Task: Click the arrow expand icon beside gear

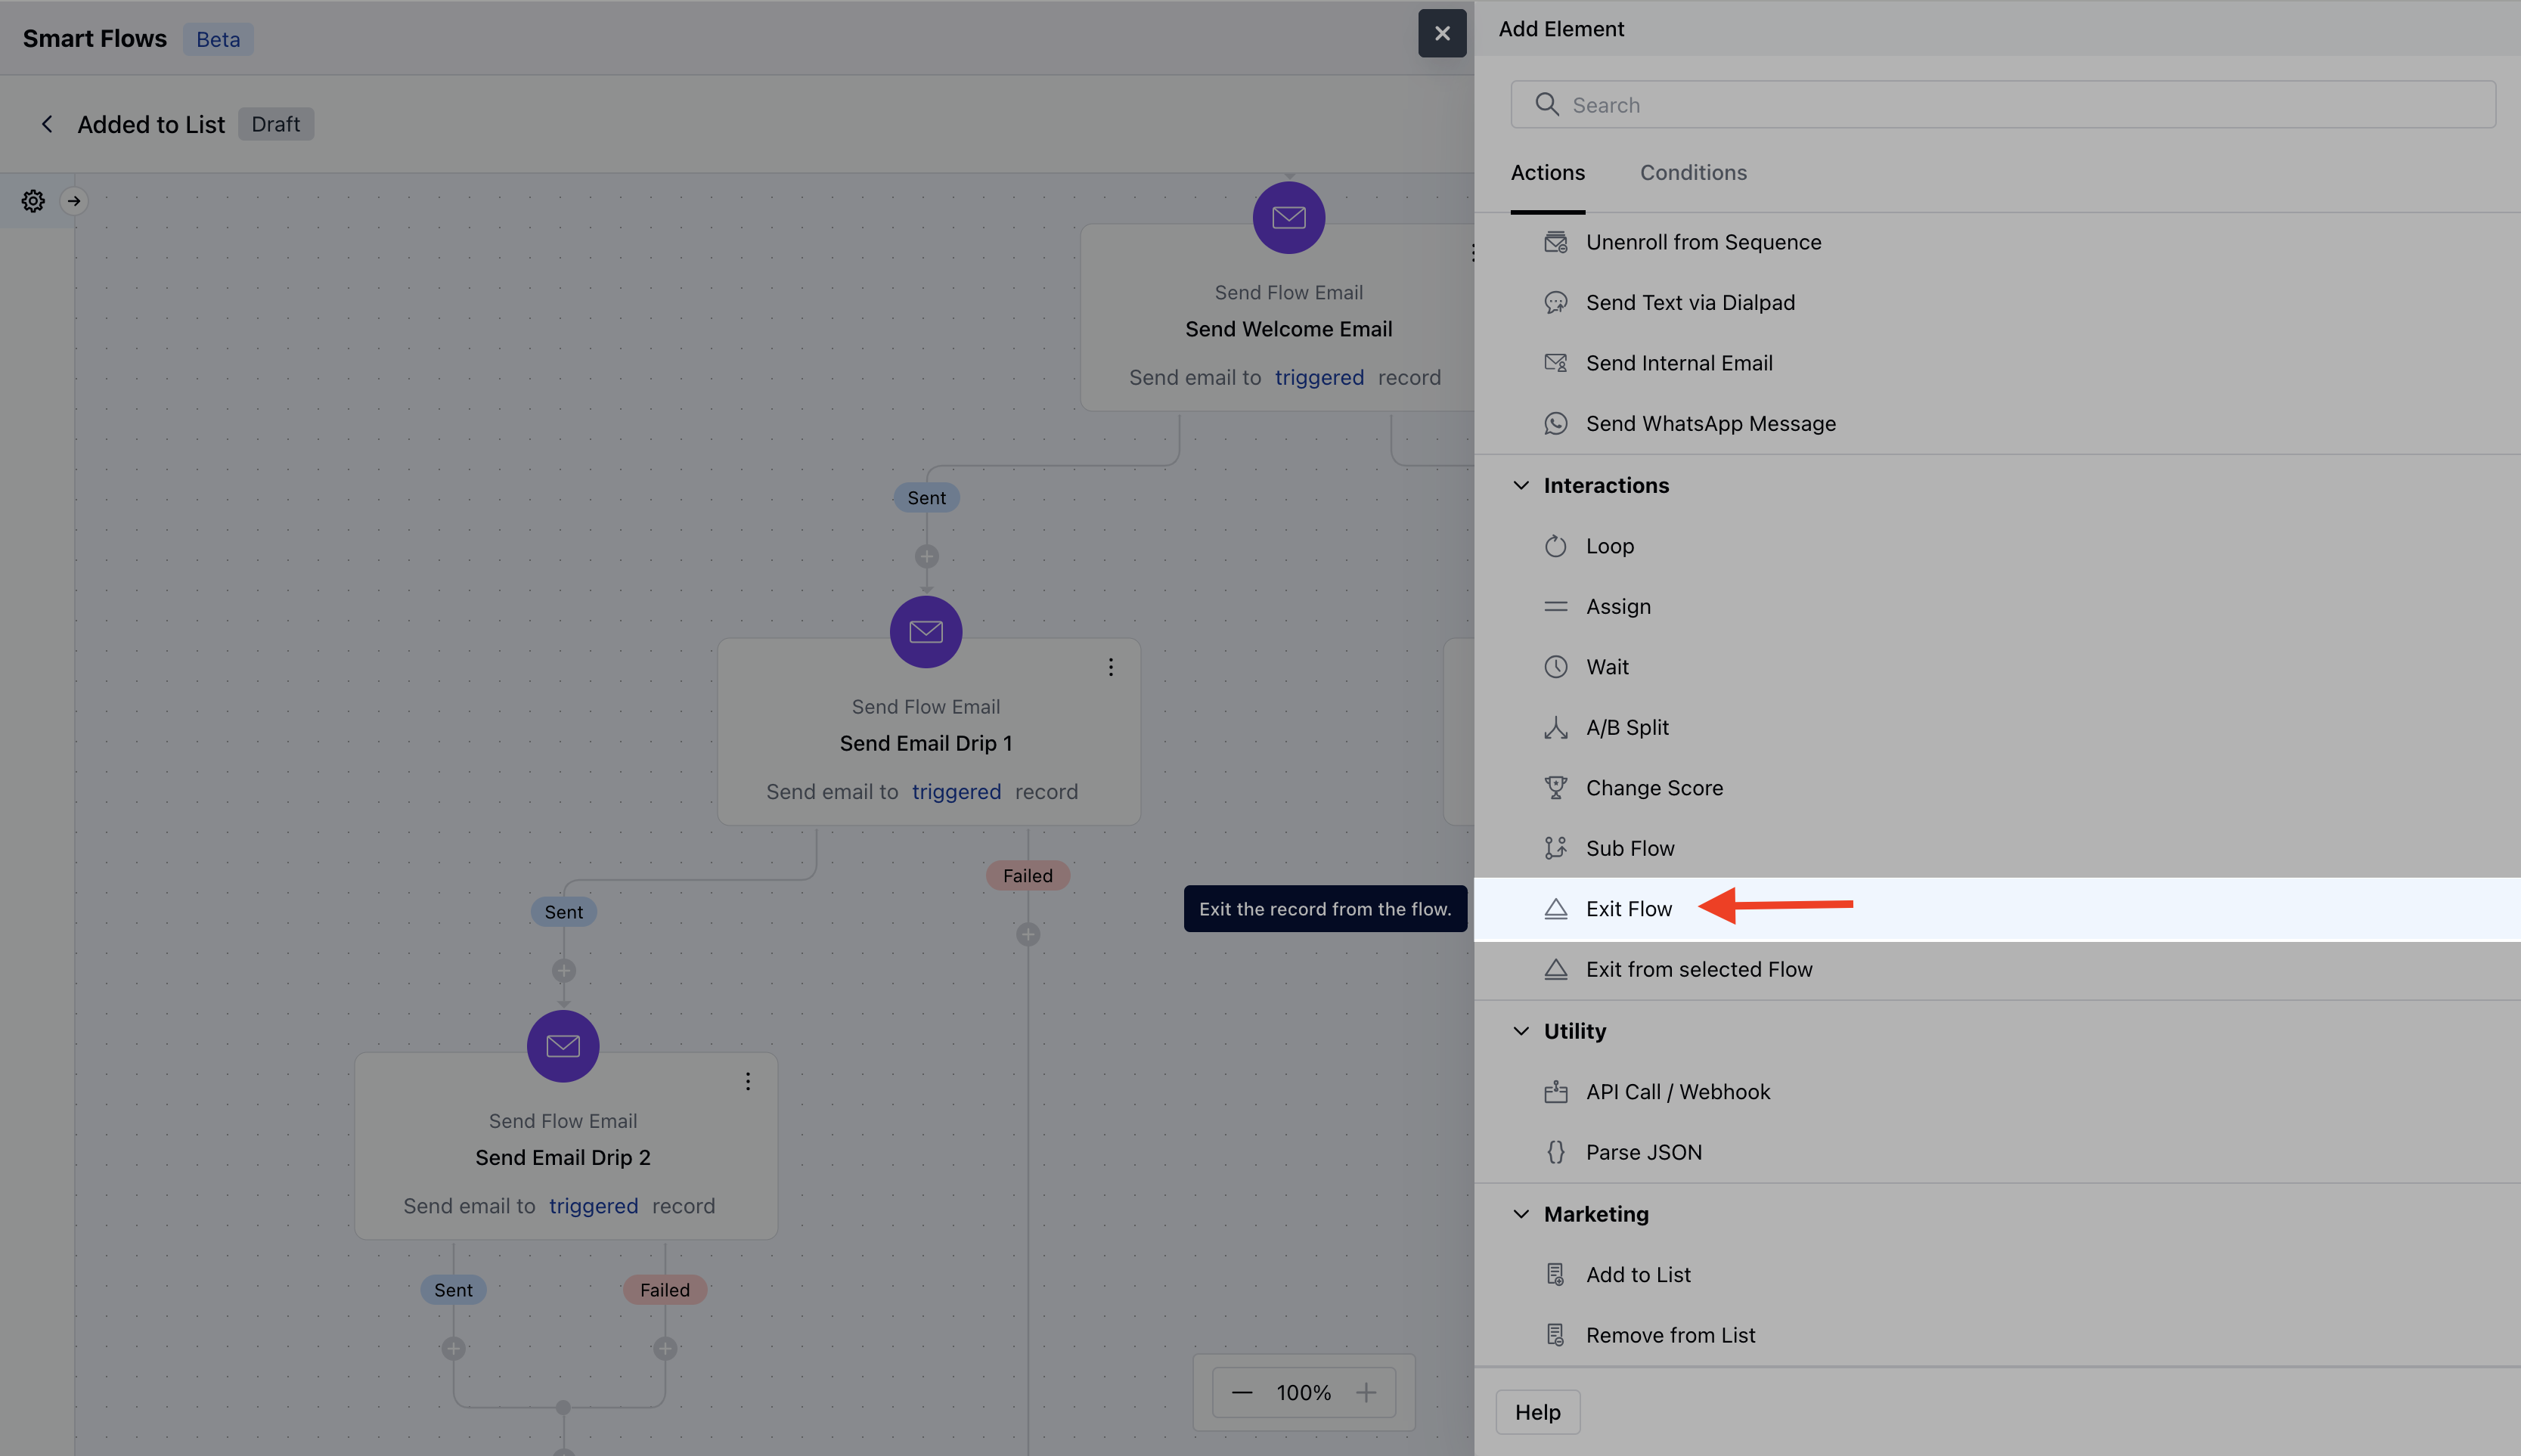Action: coord(74,201)
